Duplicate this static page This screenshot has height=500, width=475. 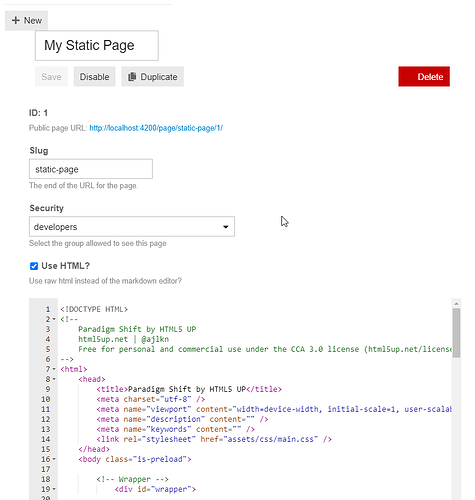(x=152, y=77)
